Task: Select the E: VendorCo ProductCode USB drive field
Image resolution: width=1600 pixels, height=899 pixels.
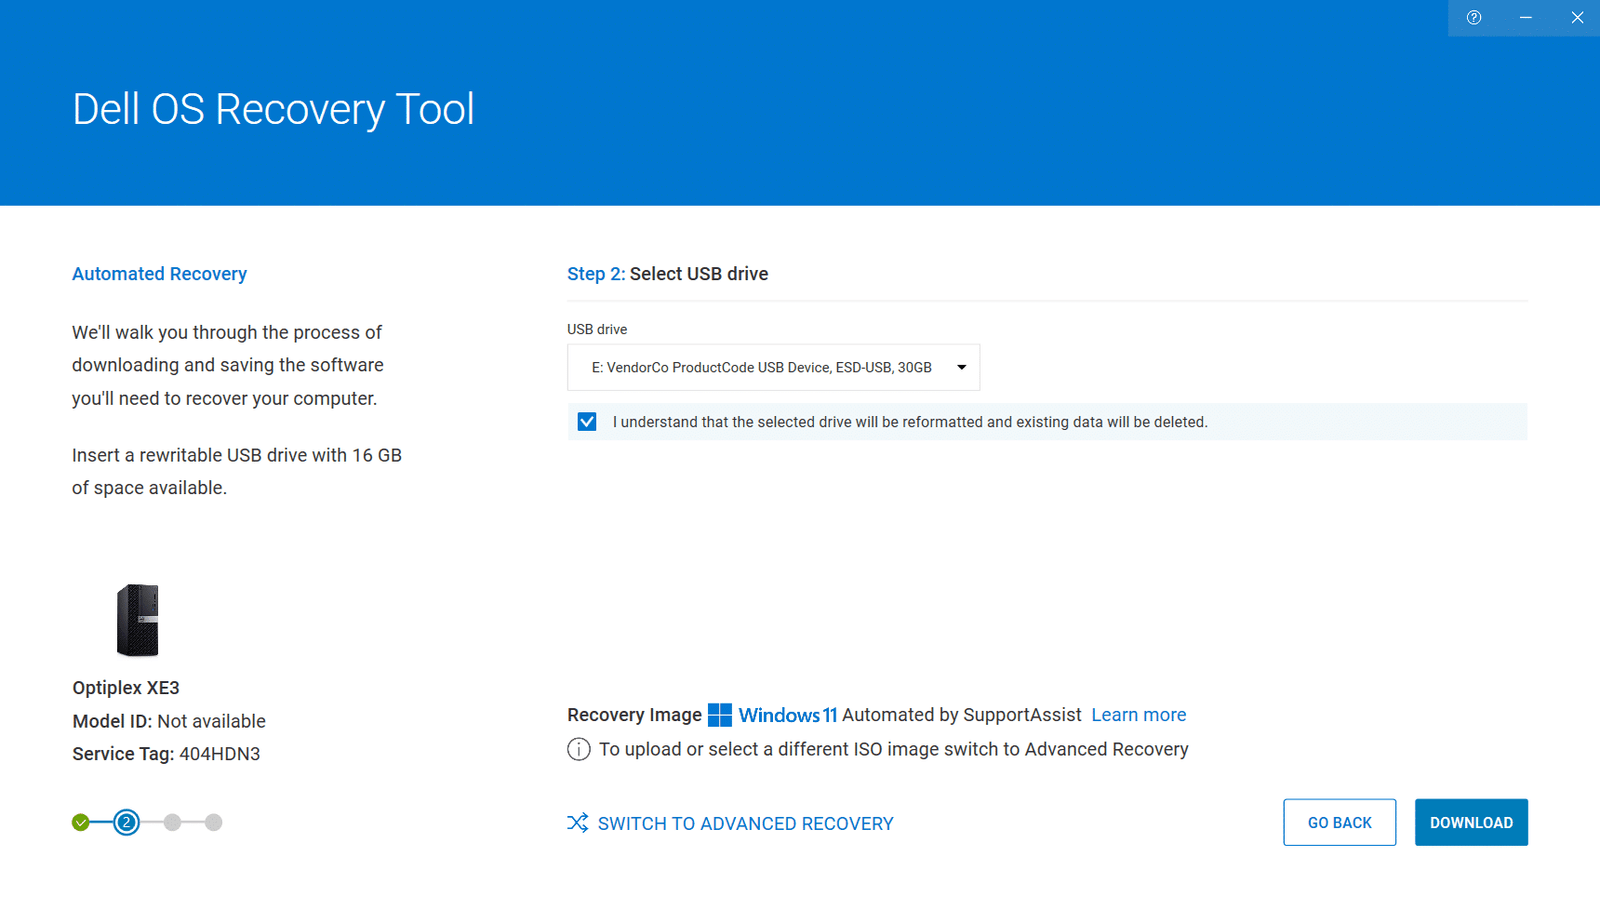Action: click(x=773, y=367)
